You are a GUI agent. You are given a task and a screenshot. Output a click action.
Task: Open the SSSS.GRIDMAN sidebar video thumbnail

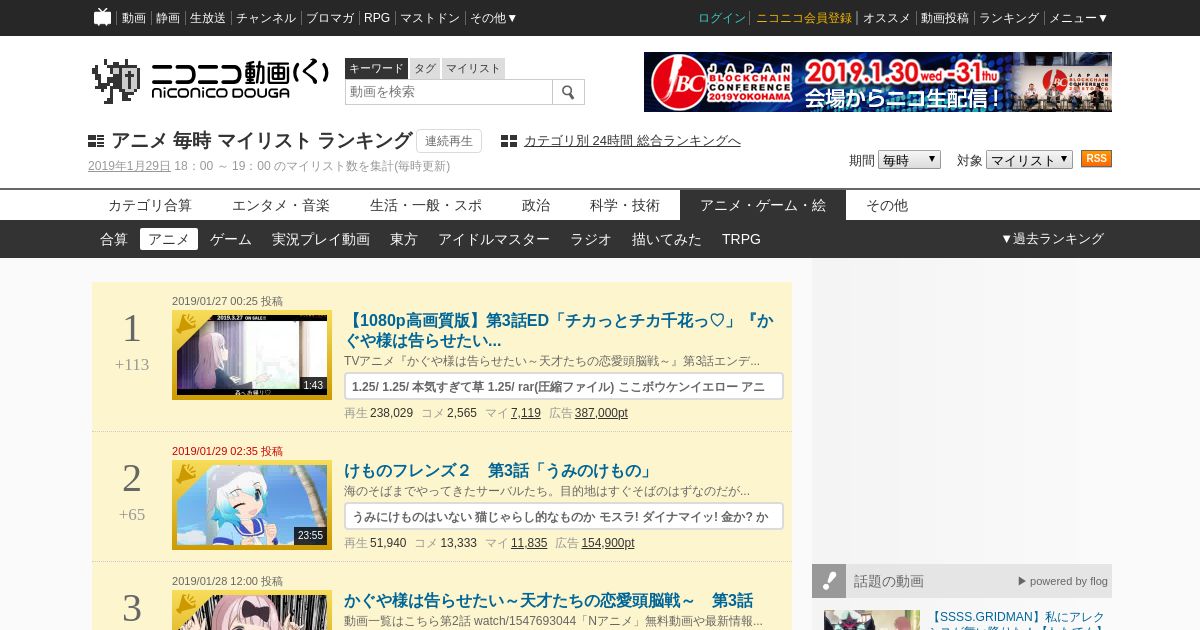click(872, 620)
